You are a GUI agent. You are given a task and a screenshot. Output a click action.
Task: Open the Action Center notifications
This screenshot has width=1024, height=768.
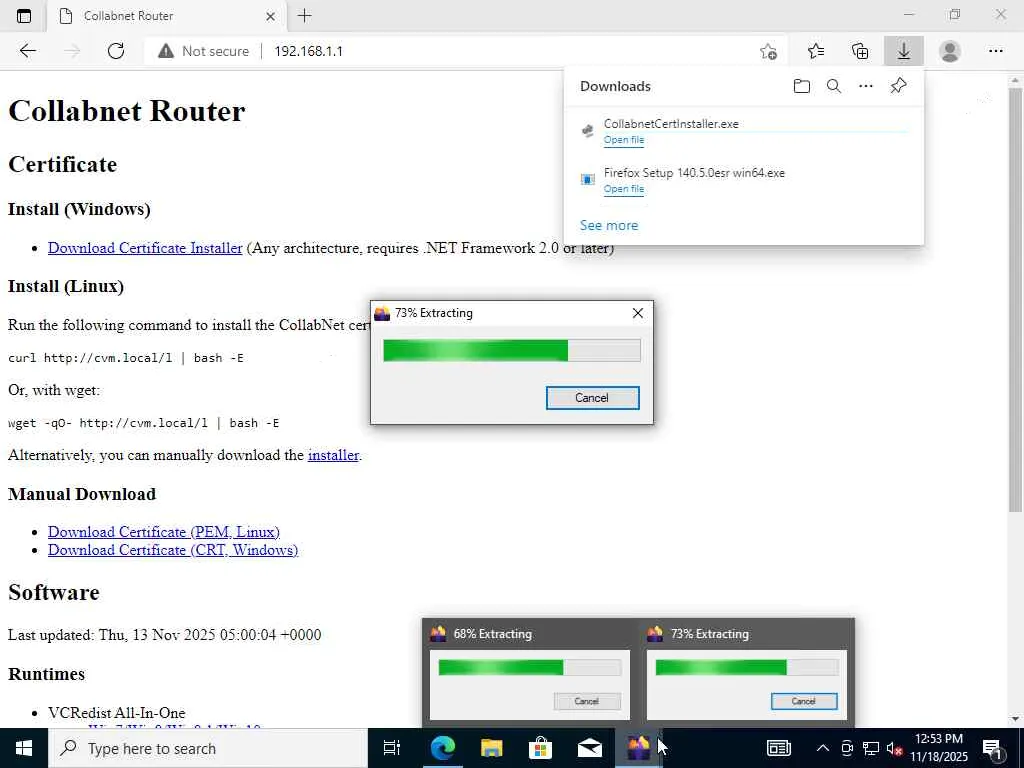click(993, 748)
